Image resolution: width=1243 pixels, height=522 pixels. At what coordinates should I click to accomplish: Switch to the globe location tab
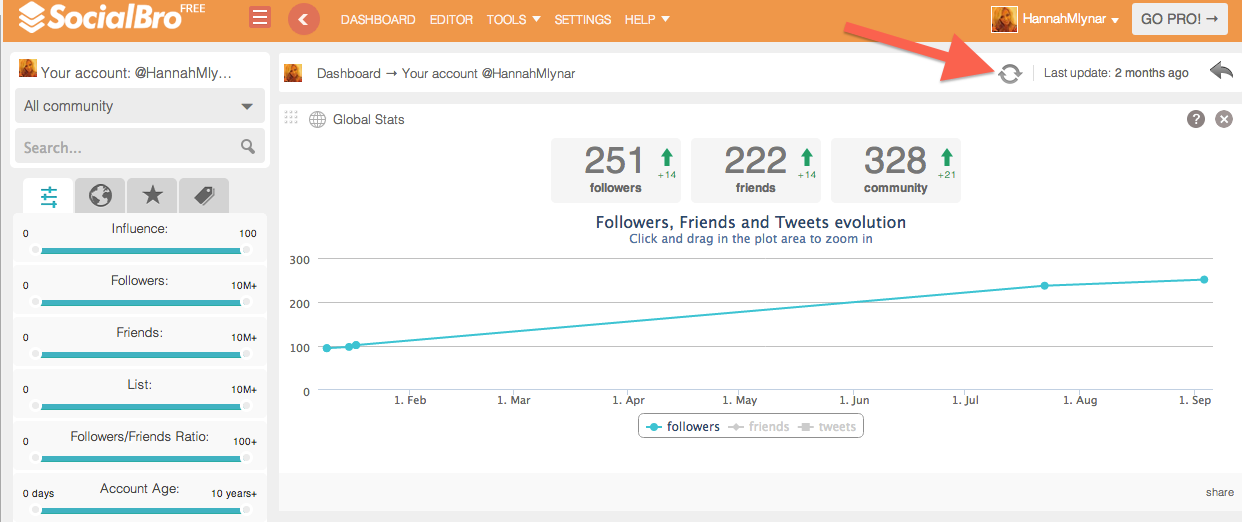(x=100, y=195)
